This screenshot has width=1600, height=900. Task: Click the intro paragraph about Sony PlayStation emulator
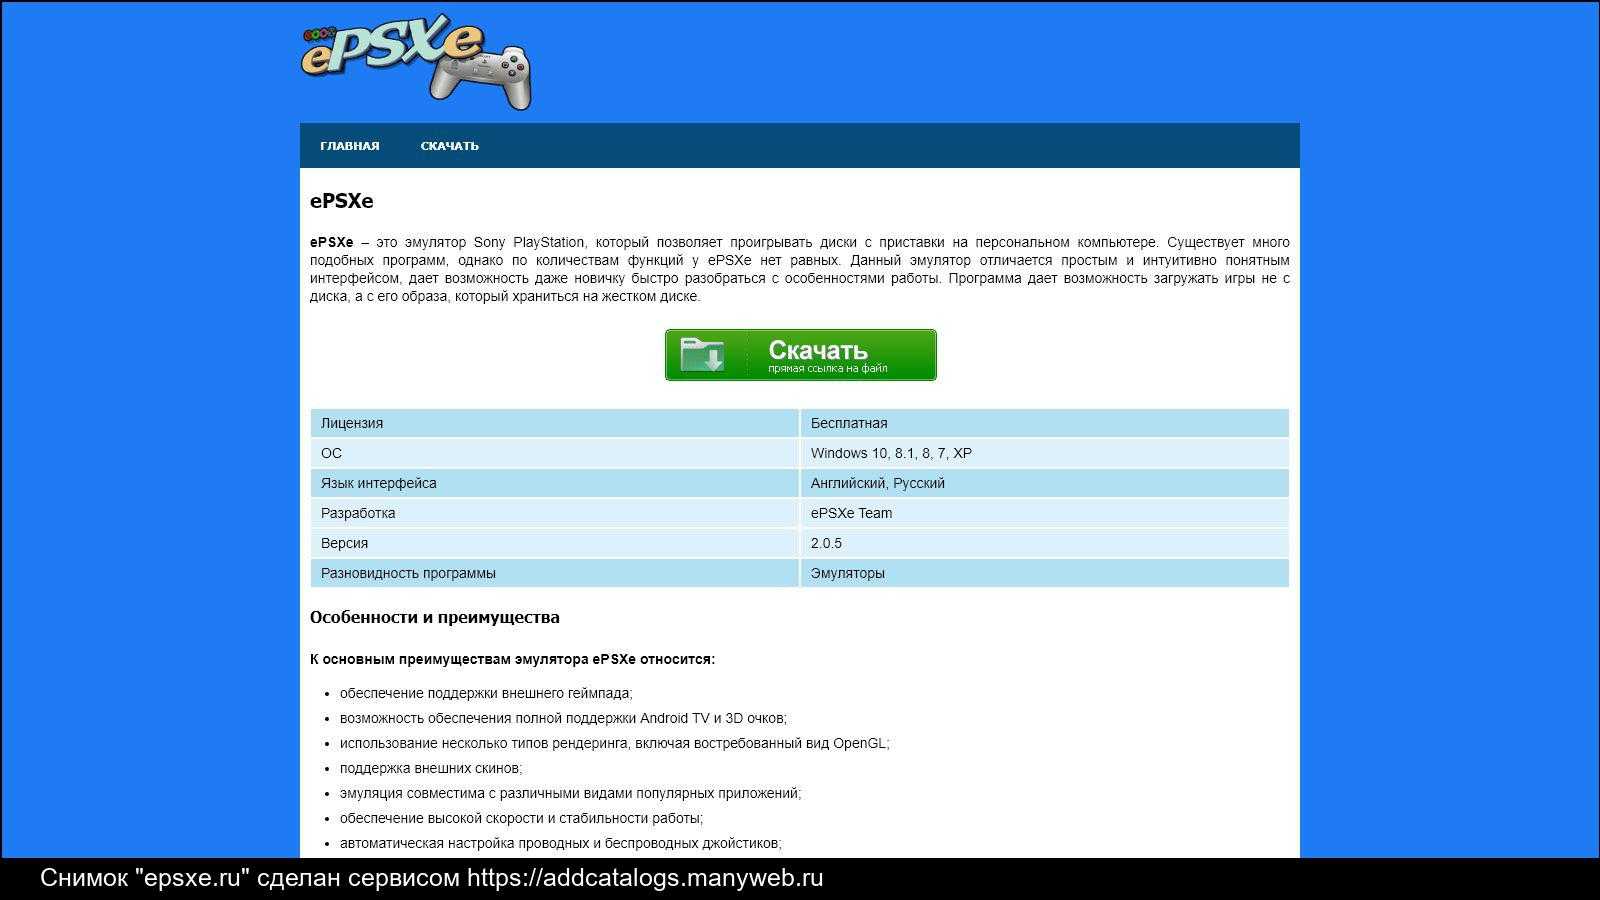(800, 269)
